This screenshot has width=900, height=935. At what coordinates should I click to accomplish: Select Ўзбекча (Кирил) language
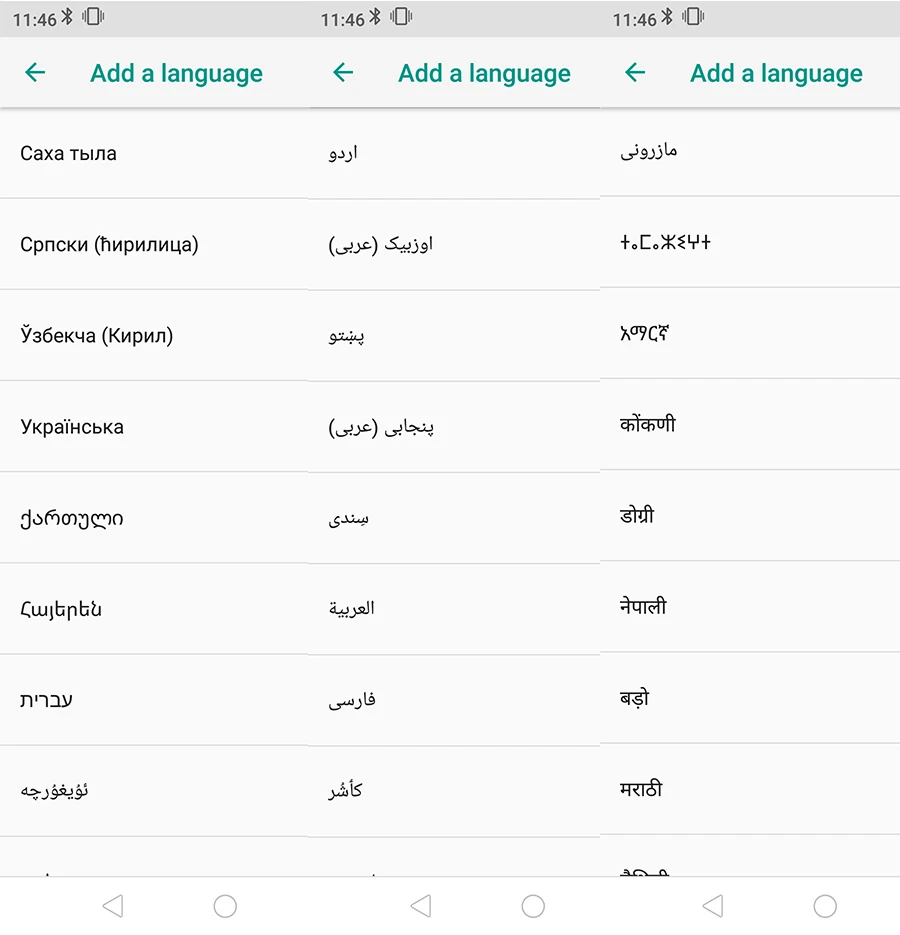(154, 336)
